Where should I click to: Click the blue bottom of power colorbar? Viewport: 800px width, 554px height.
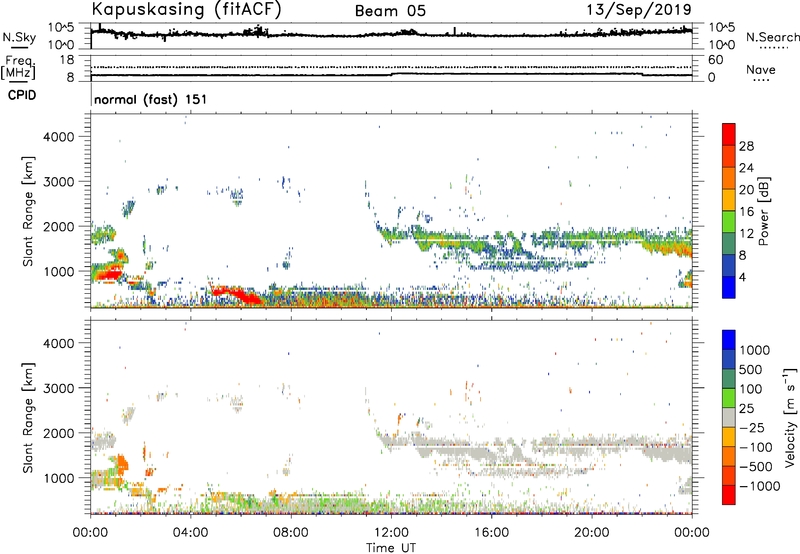point(729,287)
